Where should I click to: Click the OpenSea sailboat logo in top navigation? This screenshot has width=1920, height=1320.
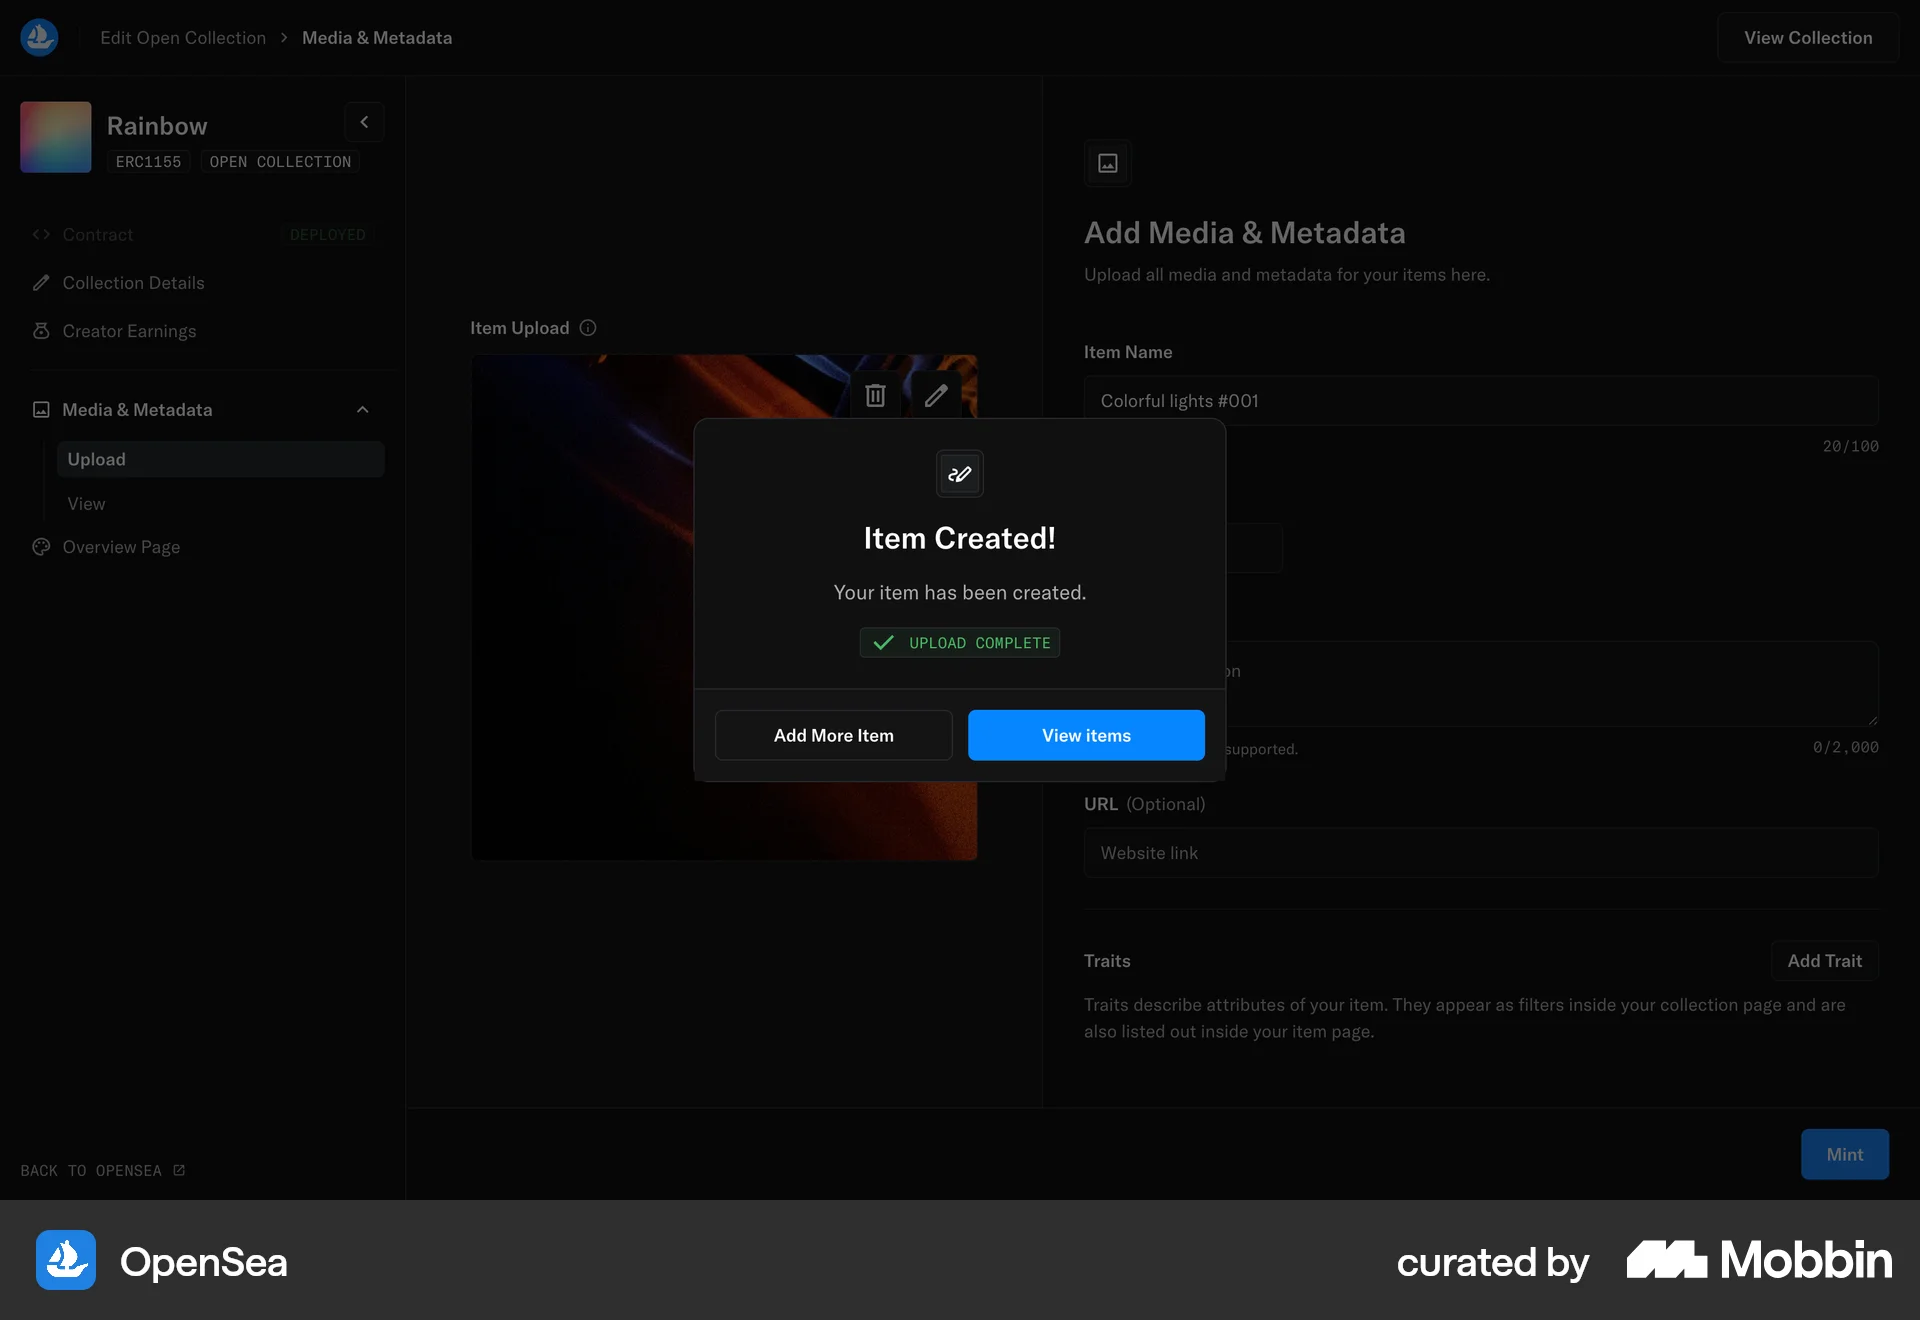coord(39,37)
